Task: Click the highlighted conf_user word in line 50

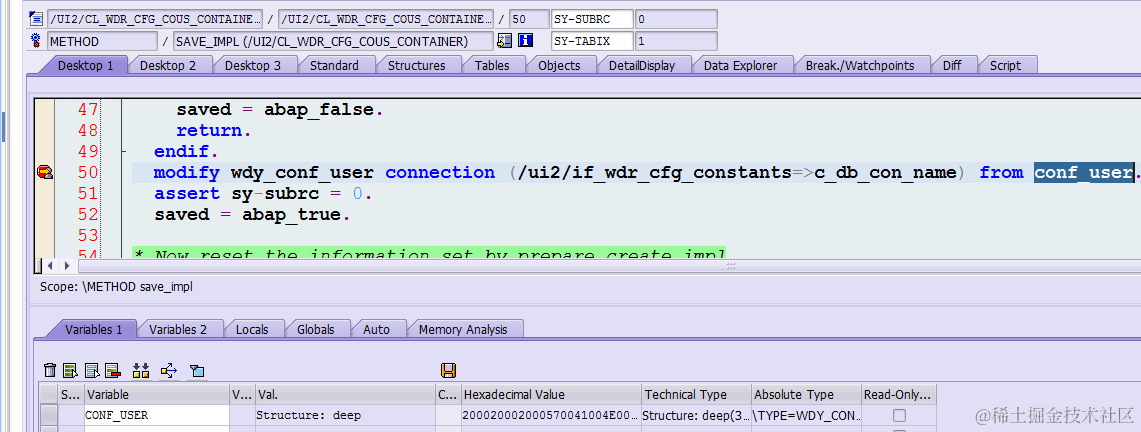Action: (x=1084, y=172)
